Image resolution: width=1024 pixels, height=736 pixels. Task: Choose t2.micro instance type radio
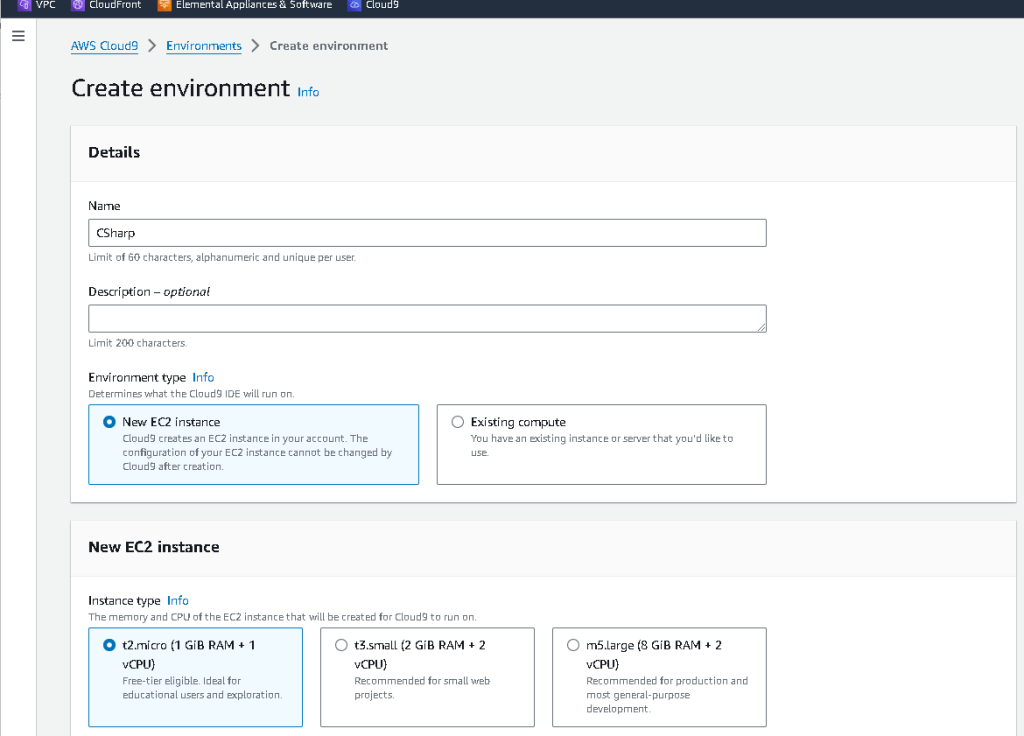point(109,645)
